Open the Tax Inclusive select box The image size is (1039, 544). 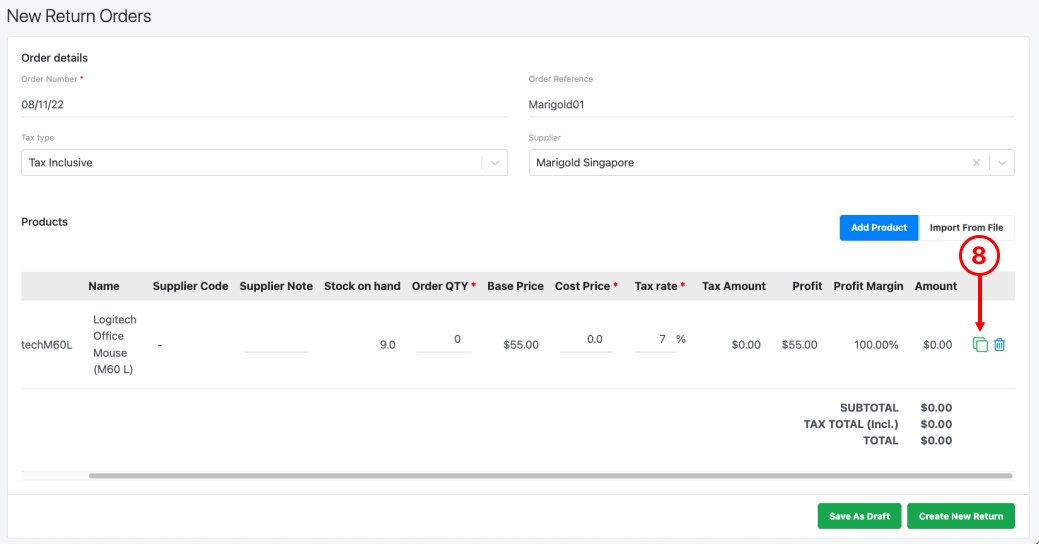264,162
